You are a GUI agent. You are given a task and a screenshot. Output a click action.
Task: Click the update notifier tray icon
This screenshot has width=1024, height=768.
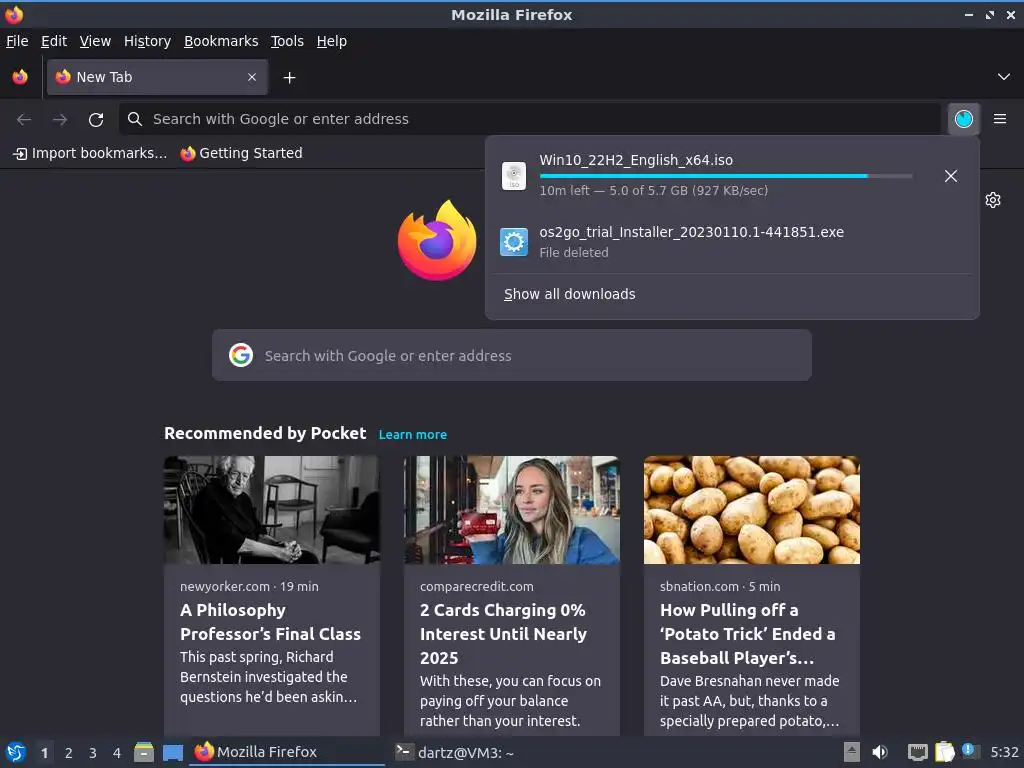tap(969, 752)
